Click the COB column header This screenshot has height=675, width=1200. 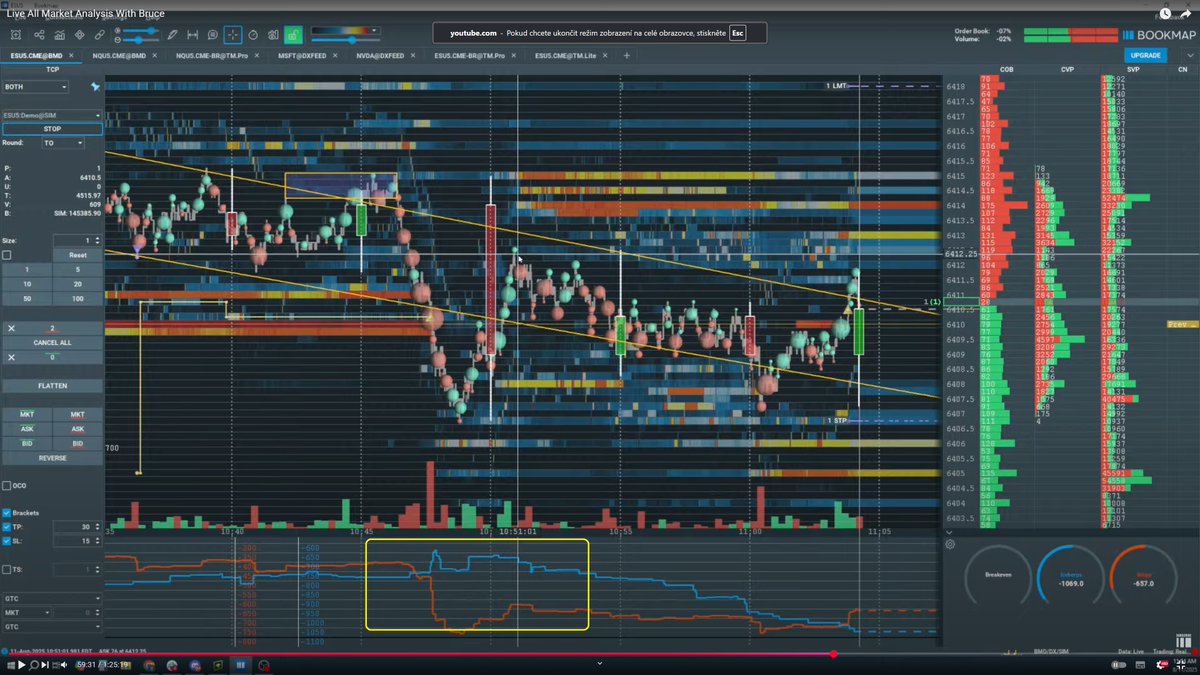tap(1006, 70)
